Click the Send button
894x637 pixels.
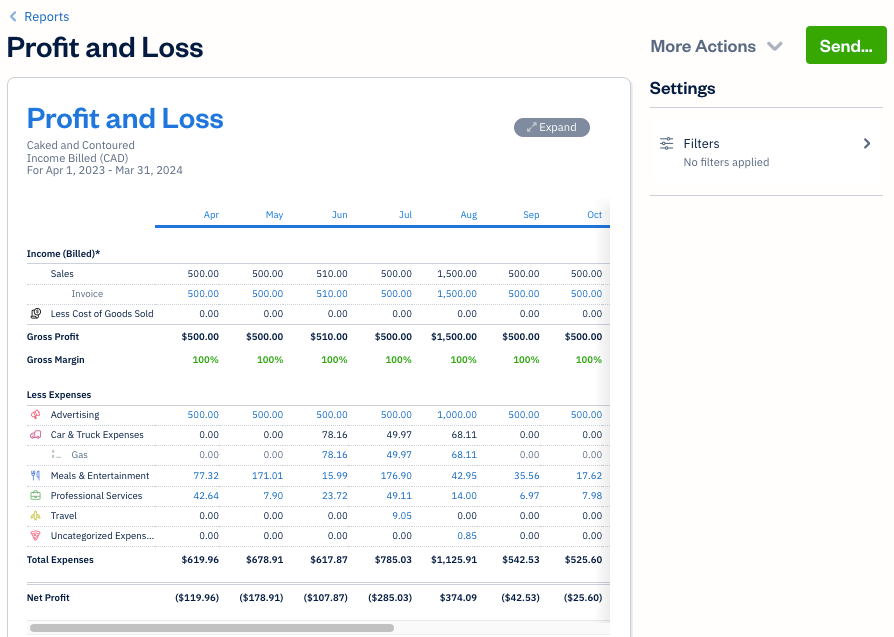click(x=845, y=45)
